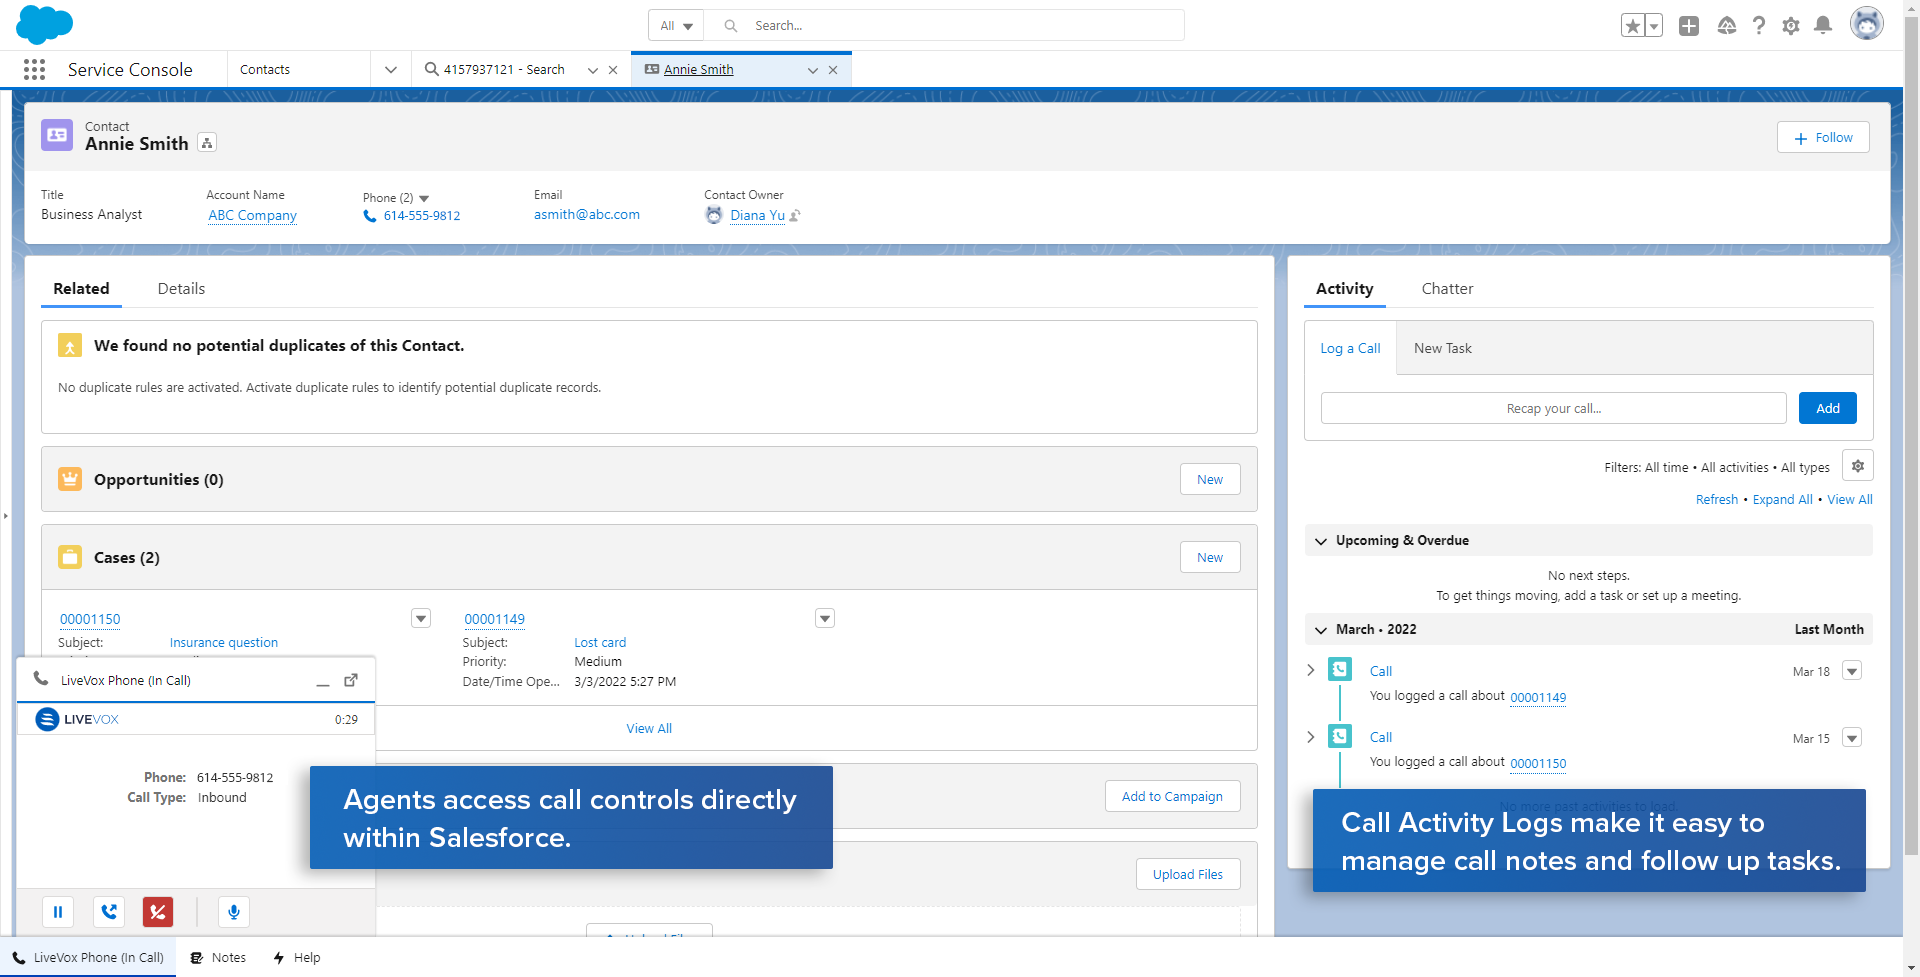Open the Insurance question subject link
This screenshot has height=977, width=1920.
(224, 642)
